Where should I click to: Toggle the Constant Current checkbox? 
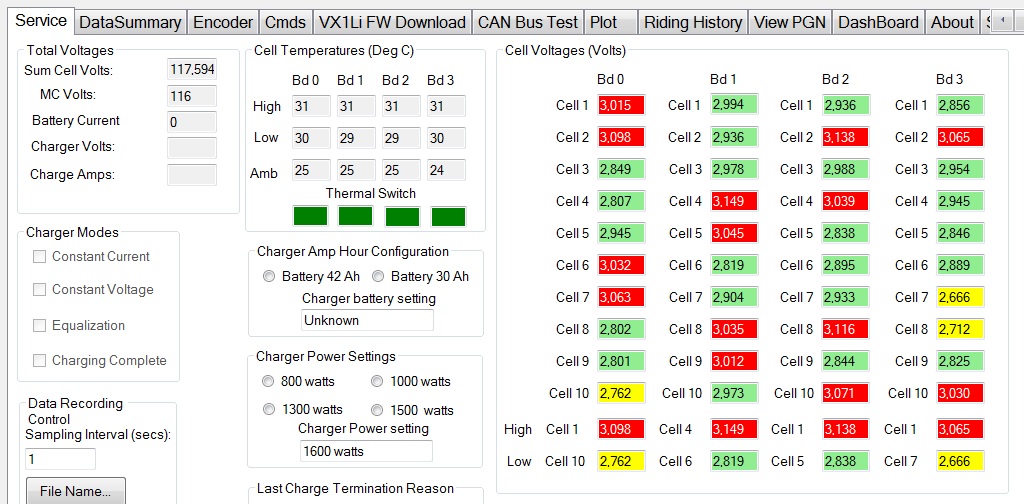point(40,257)
